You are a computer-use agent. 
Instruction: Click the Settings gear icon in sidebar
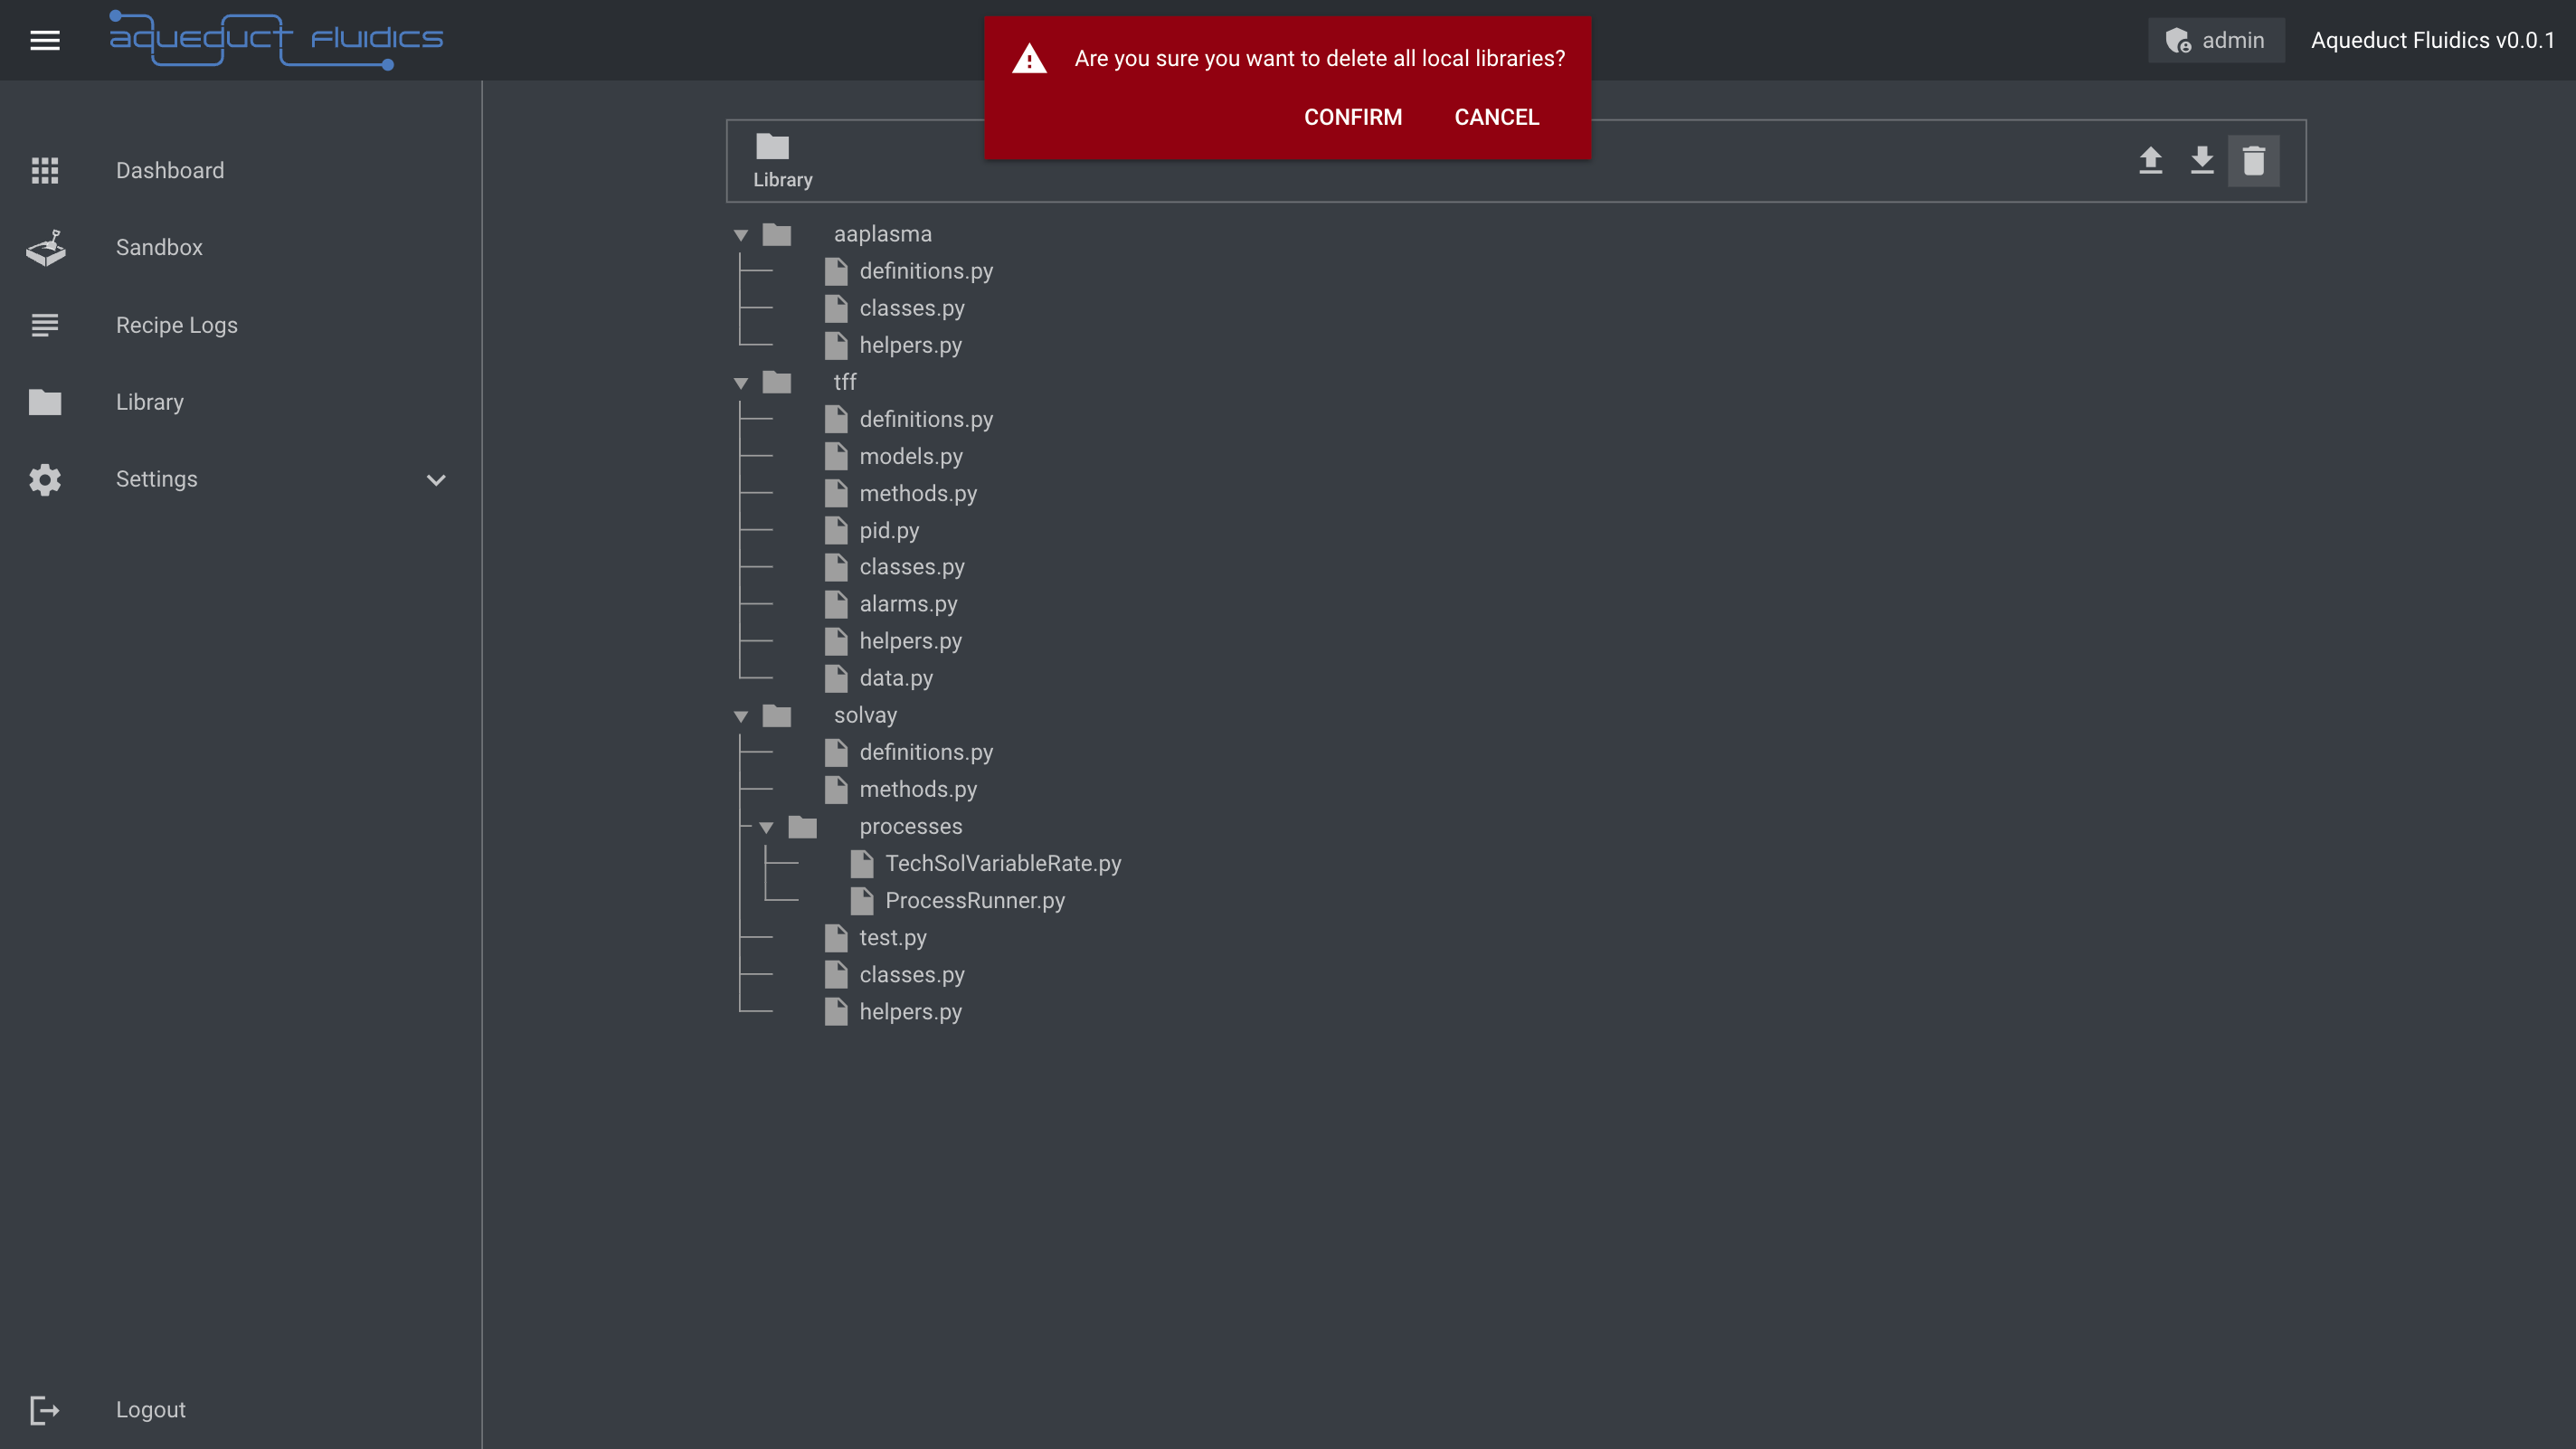[44, 479]
